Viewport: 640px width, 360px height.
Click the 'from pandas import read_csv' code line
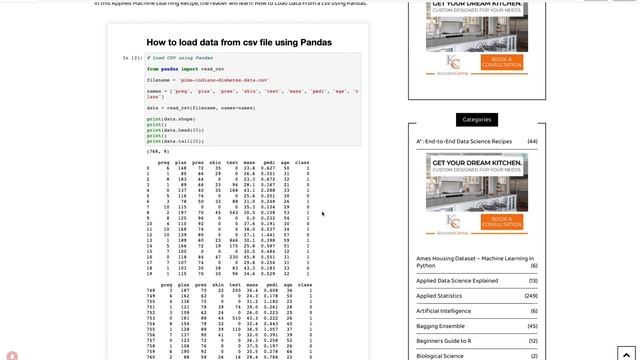click(185, 69)
